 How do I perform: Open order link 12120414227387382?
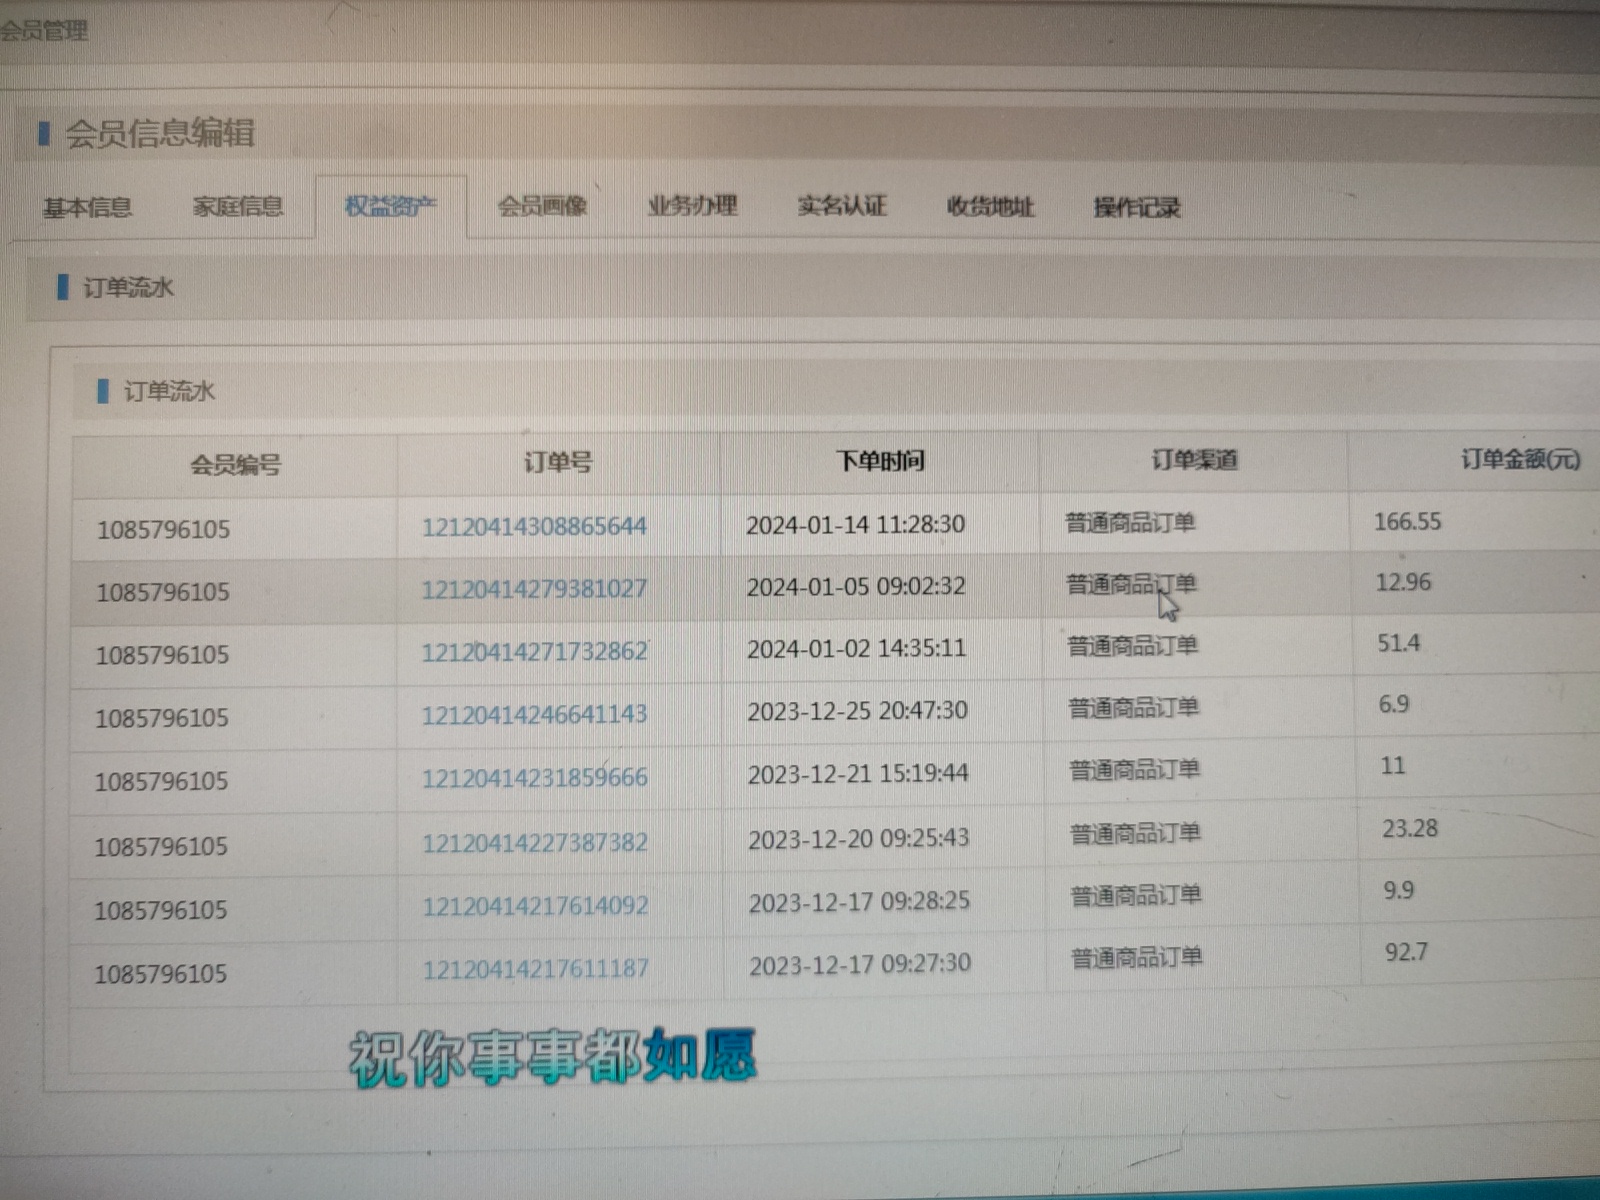tap(535, 843)
